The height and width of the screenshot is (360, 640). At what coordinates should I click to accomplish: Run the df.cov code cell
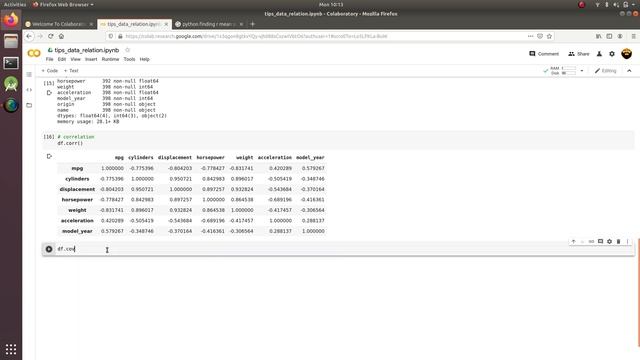point(49,249)
